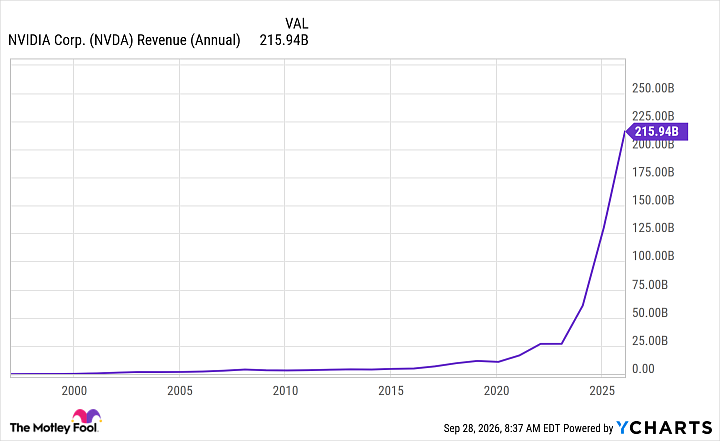Click the 0.00 axis label
Viewport: 720px width, 441px height.
click(x=643, y=368)
